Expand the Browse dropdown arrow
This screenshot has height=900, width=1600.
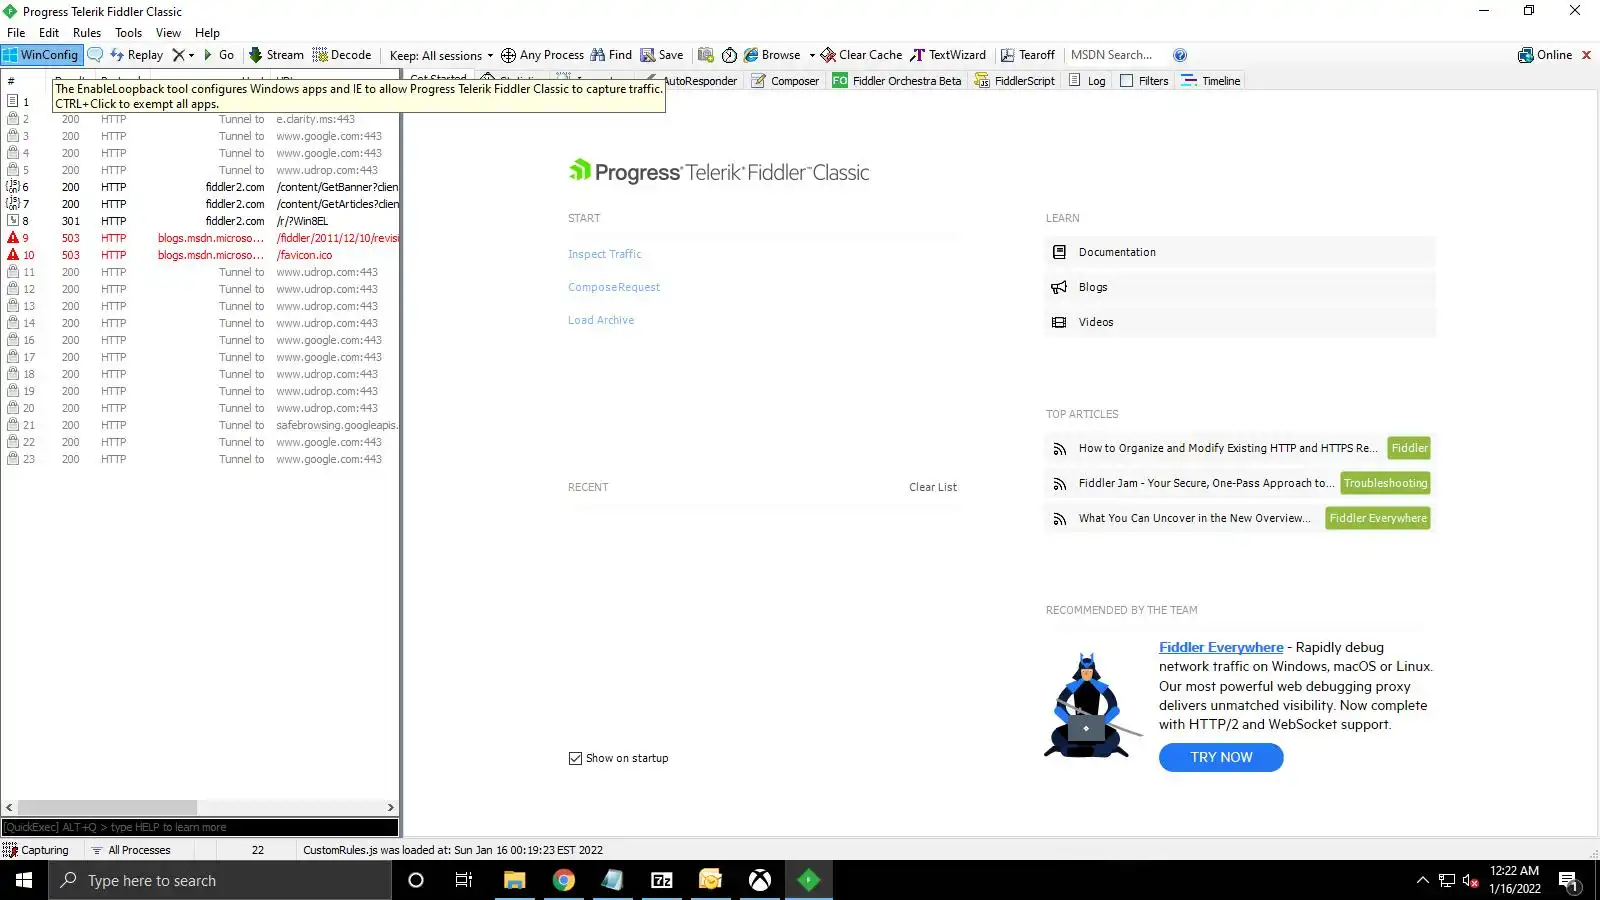[x=812, y=55]
